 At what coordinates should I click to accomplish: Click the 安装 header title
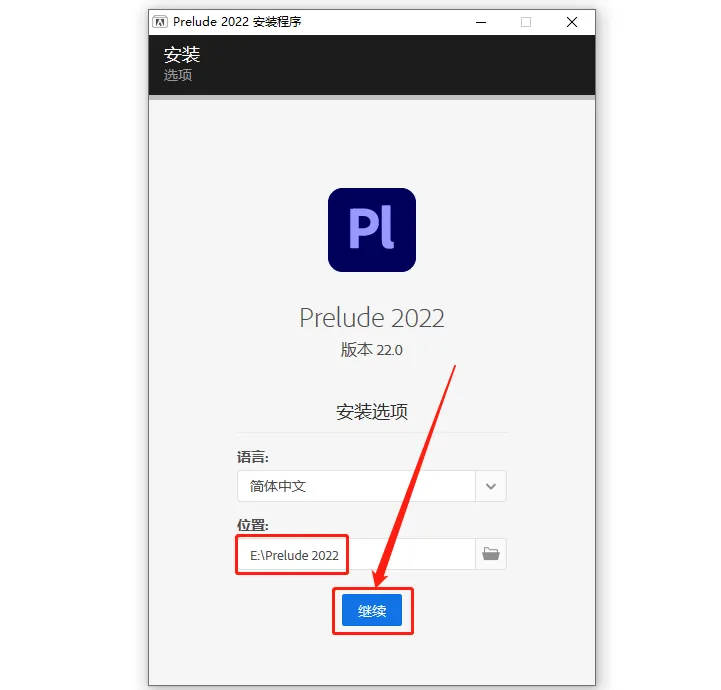pos(182,55)
